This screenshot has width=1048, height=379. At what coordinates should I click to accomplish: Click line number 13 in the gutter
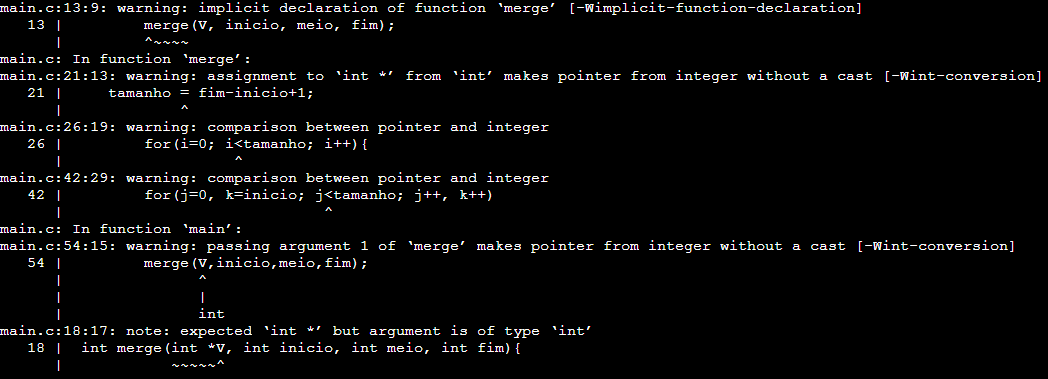pyautogui.click(x=36, y=25)
